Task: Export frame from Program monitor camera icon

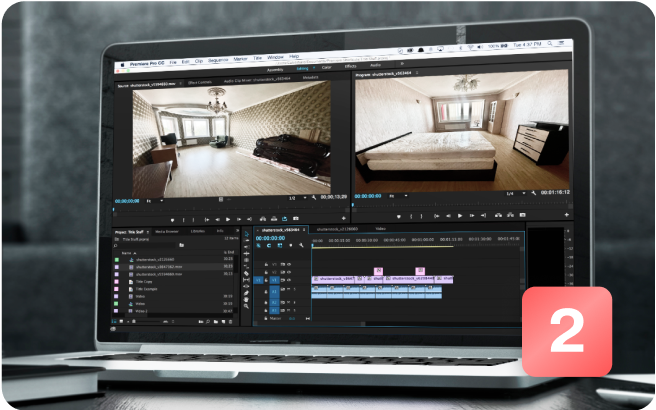Action: coord(523,215)
